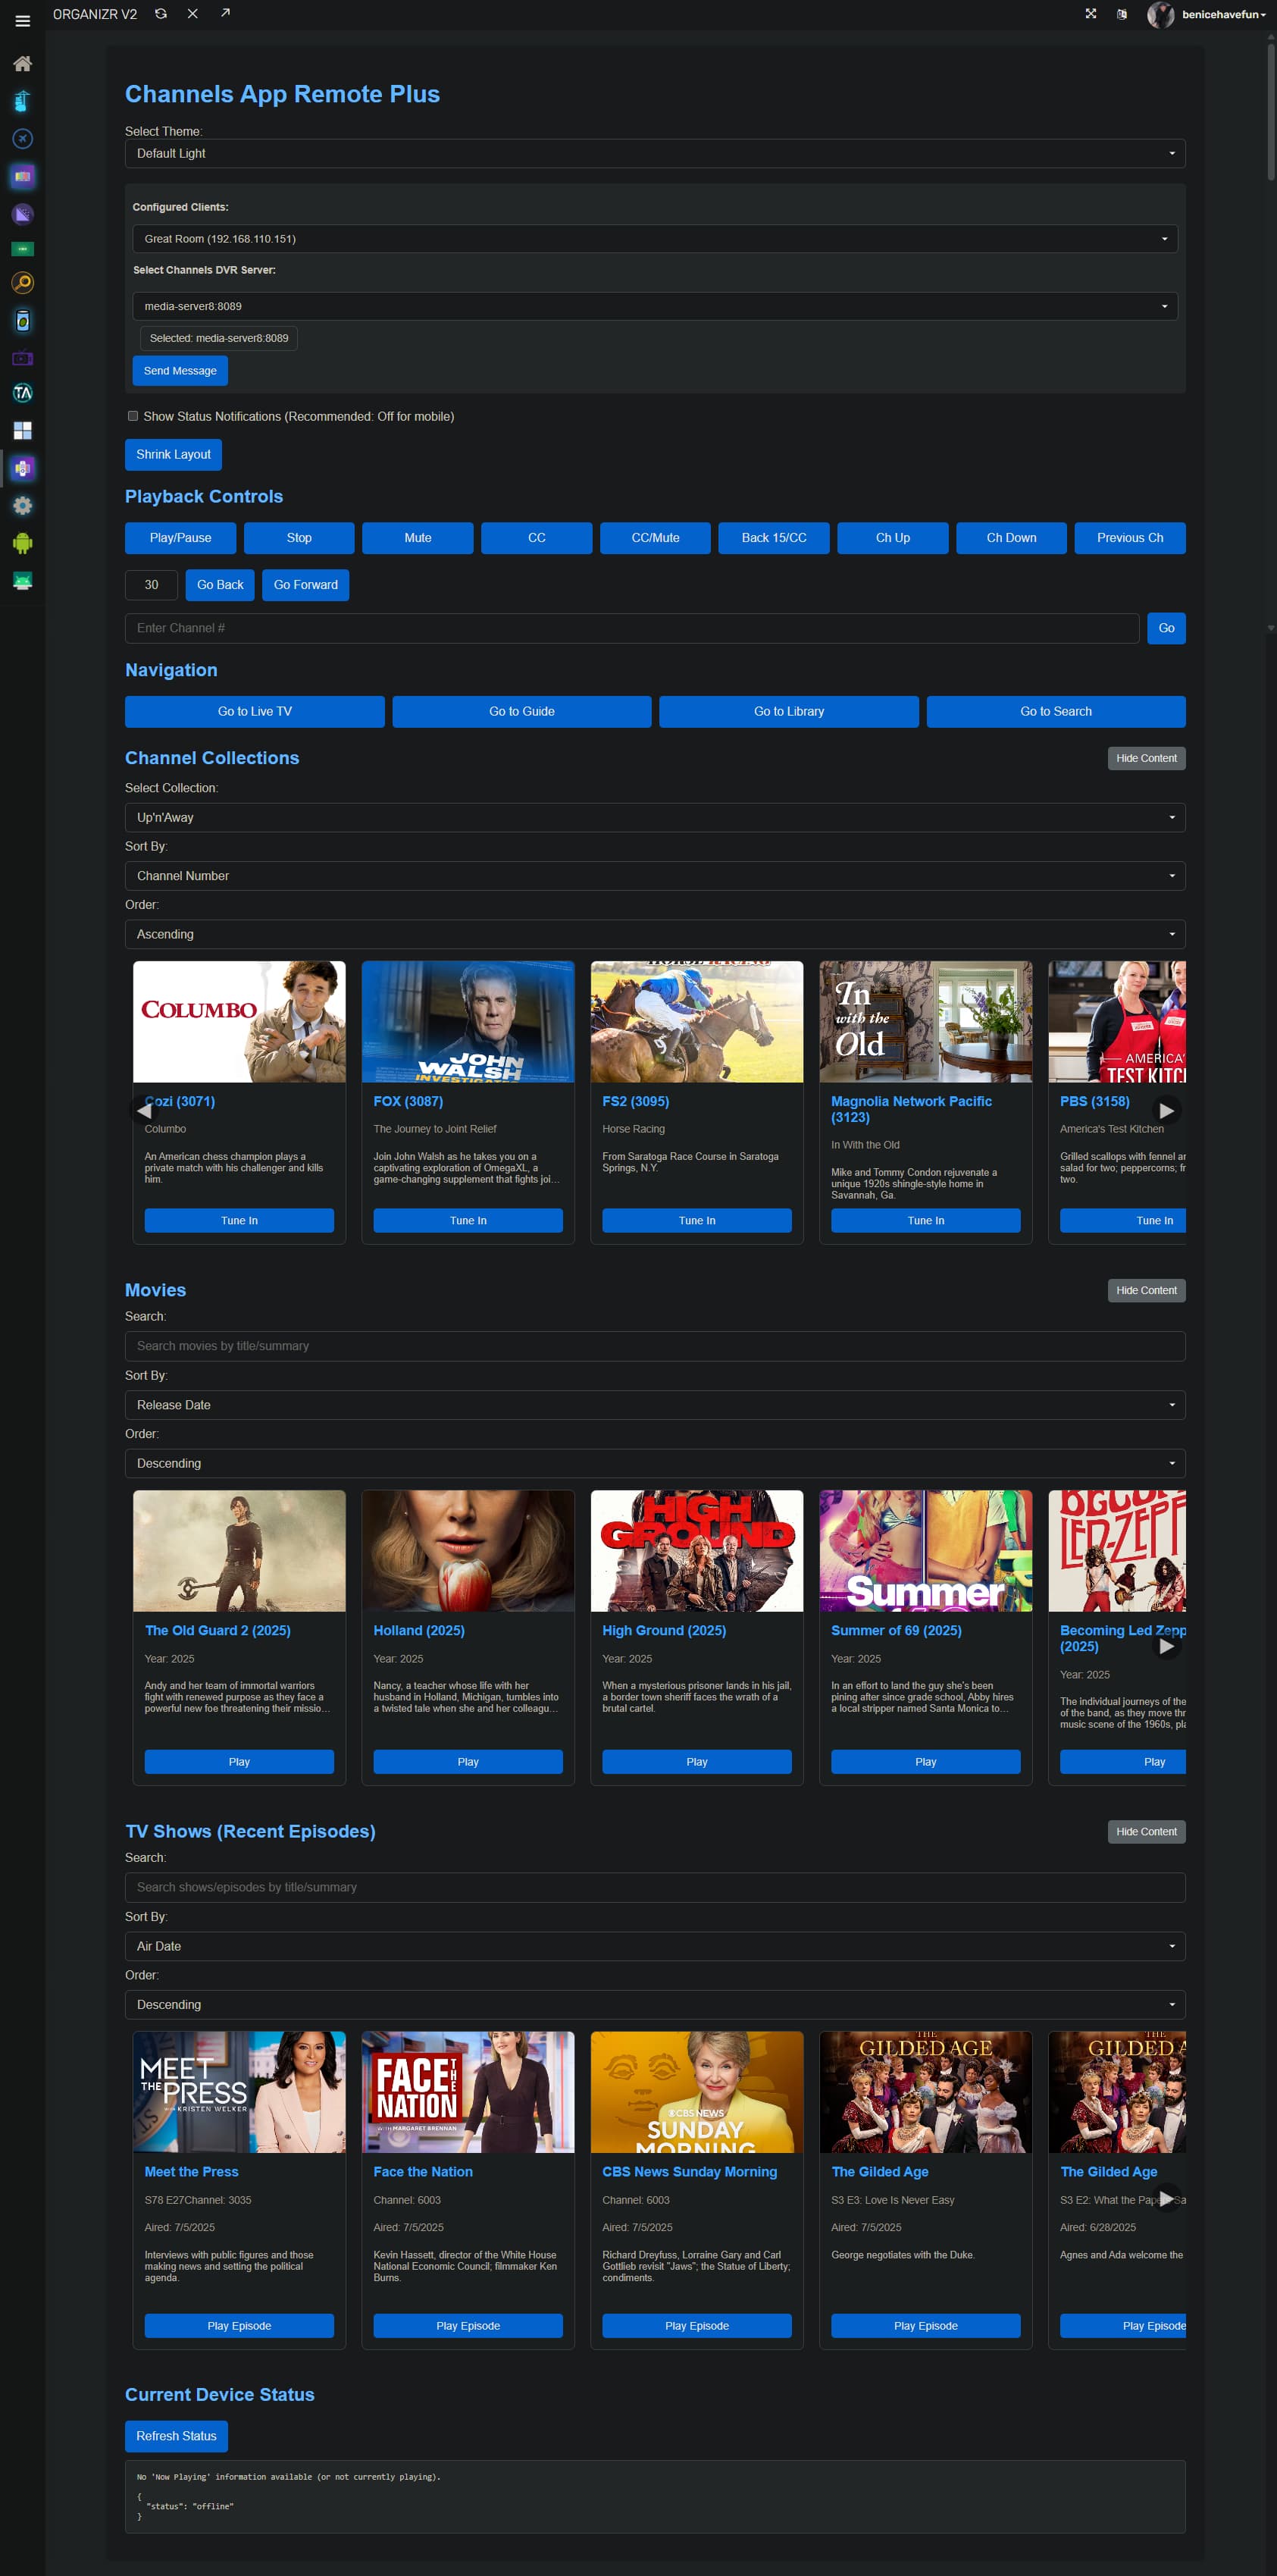Open the gear settings sidebar icon
Viewport: 1277px width, 2576px height.
[x=22, y=506]
